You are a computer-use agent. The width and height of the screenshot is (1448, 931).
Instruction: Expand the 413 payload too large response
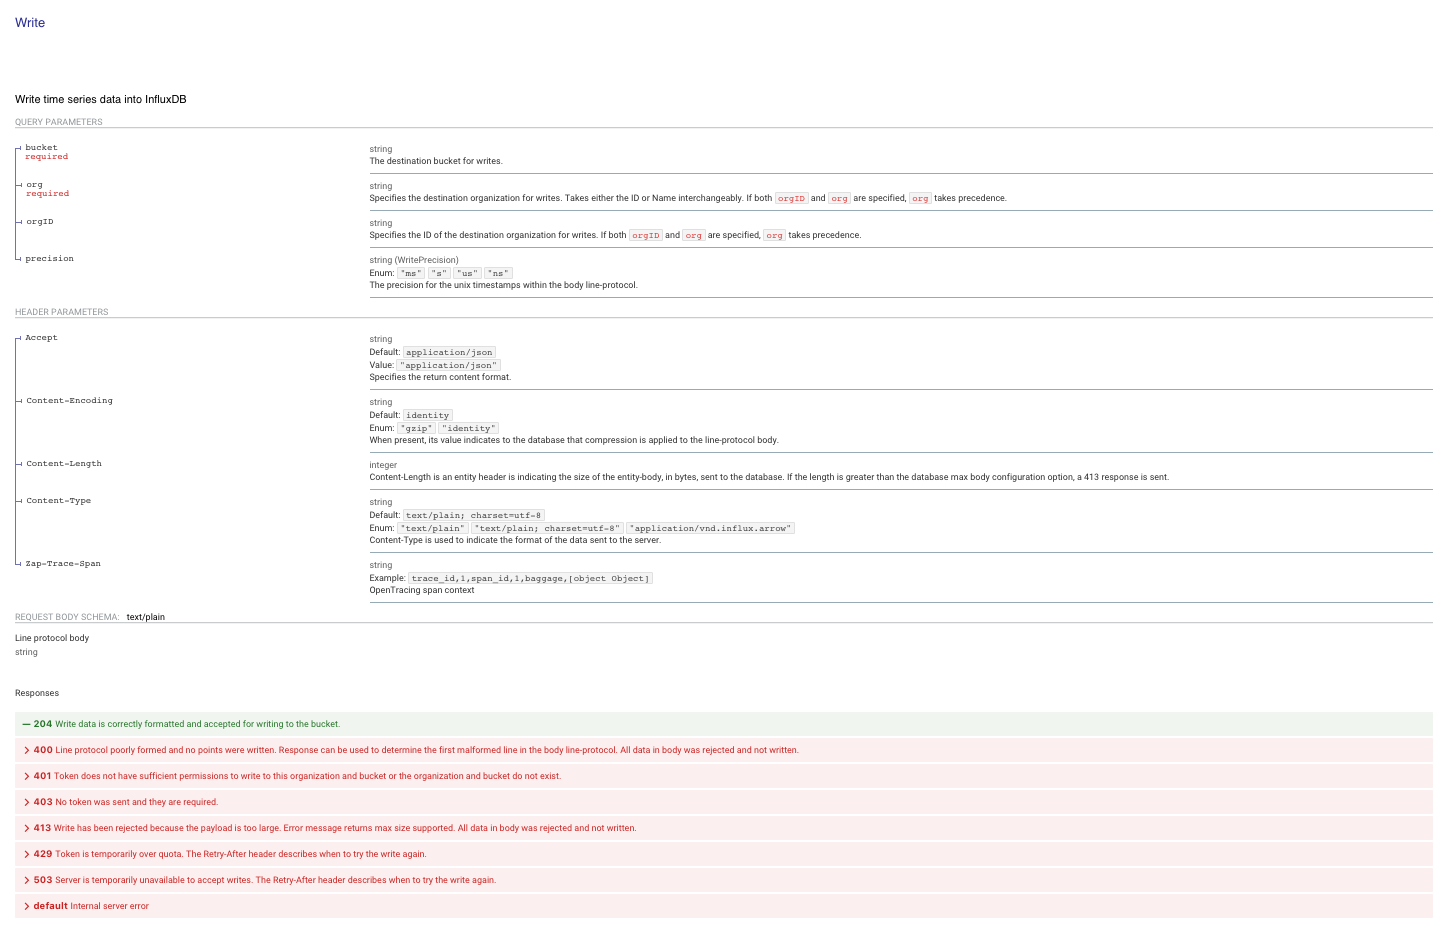coord(42,828)
